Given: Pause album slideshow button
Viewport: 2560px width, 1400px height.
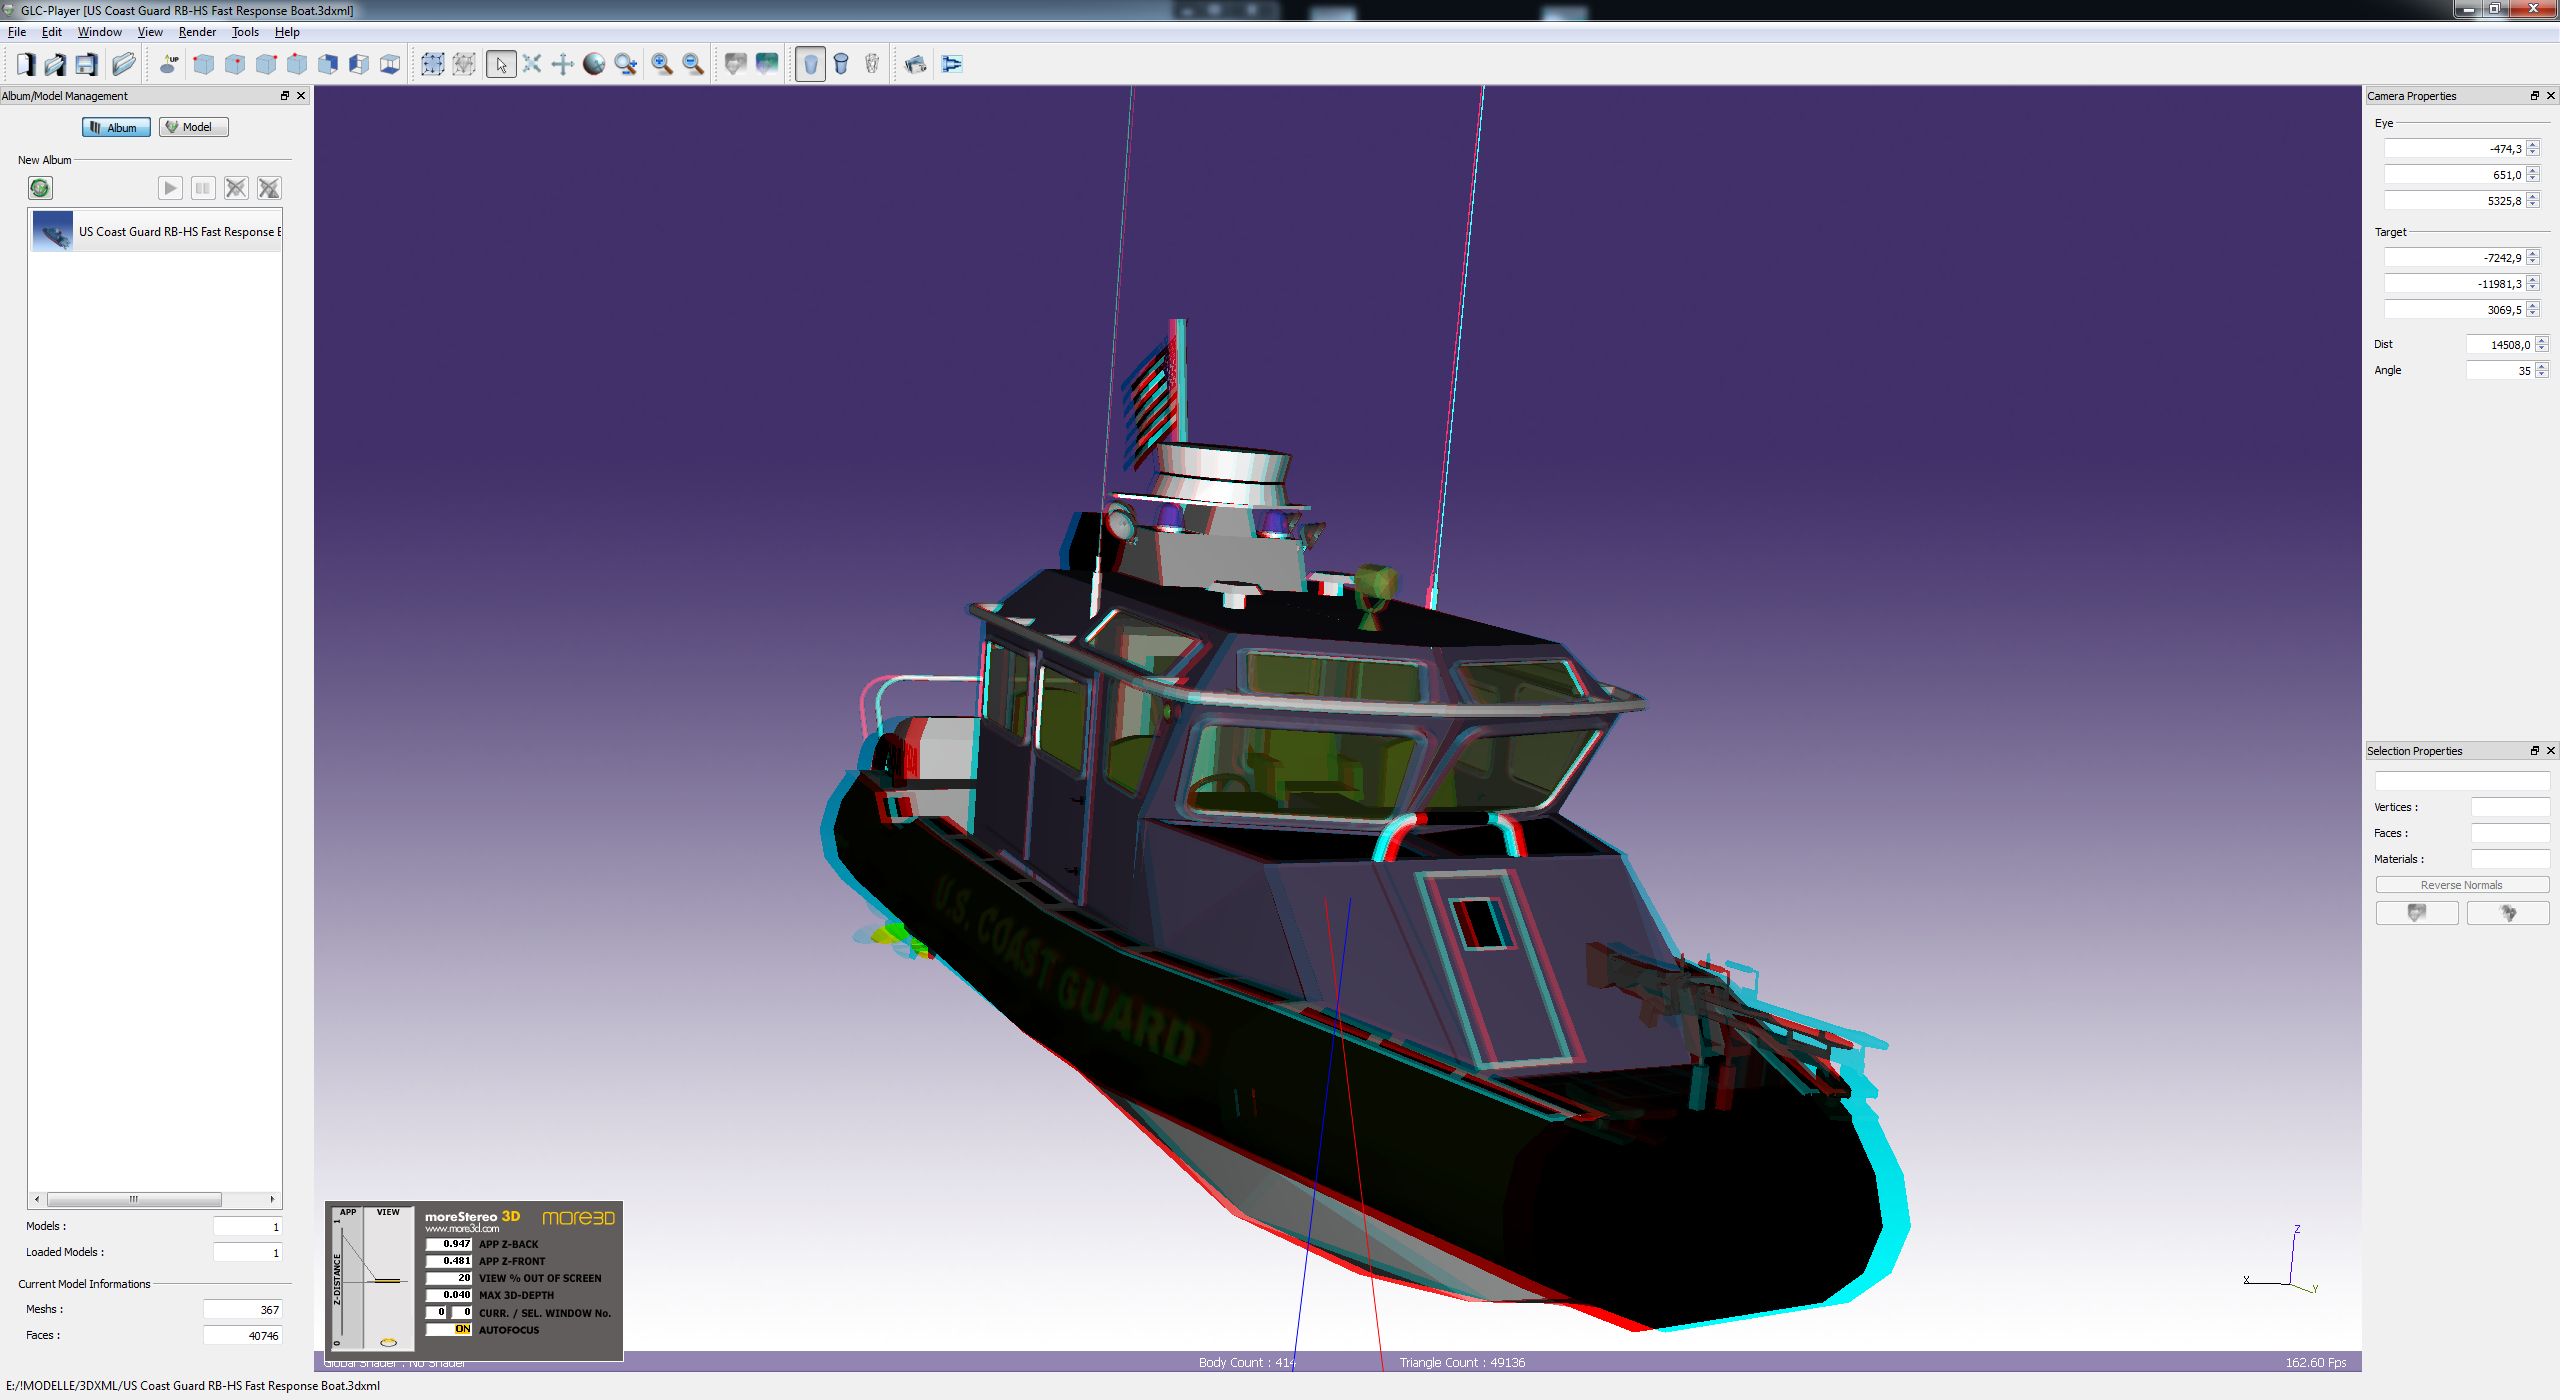Looking at the screenshot, I should tap(203, 188).
